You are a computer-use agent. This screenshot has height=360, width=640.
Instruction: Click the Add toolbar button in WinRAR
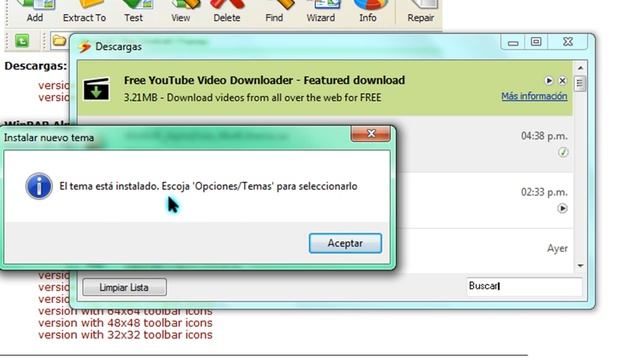tap(35, 11)
